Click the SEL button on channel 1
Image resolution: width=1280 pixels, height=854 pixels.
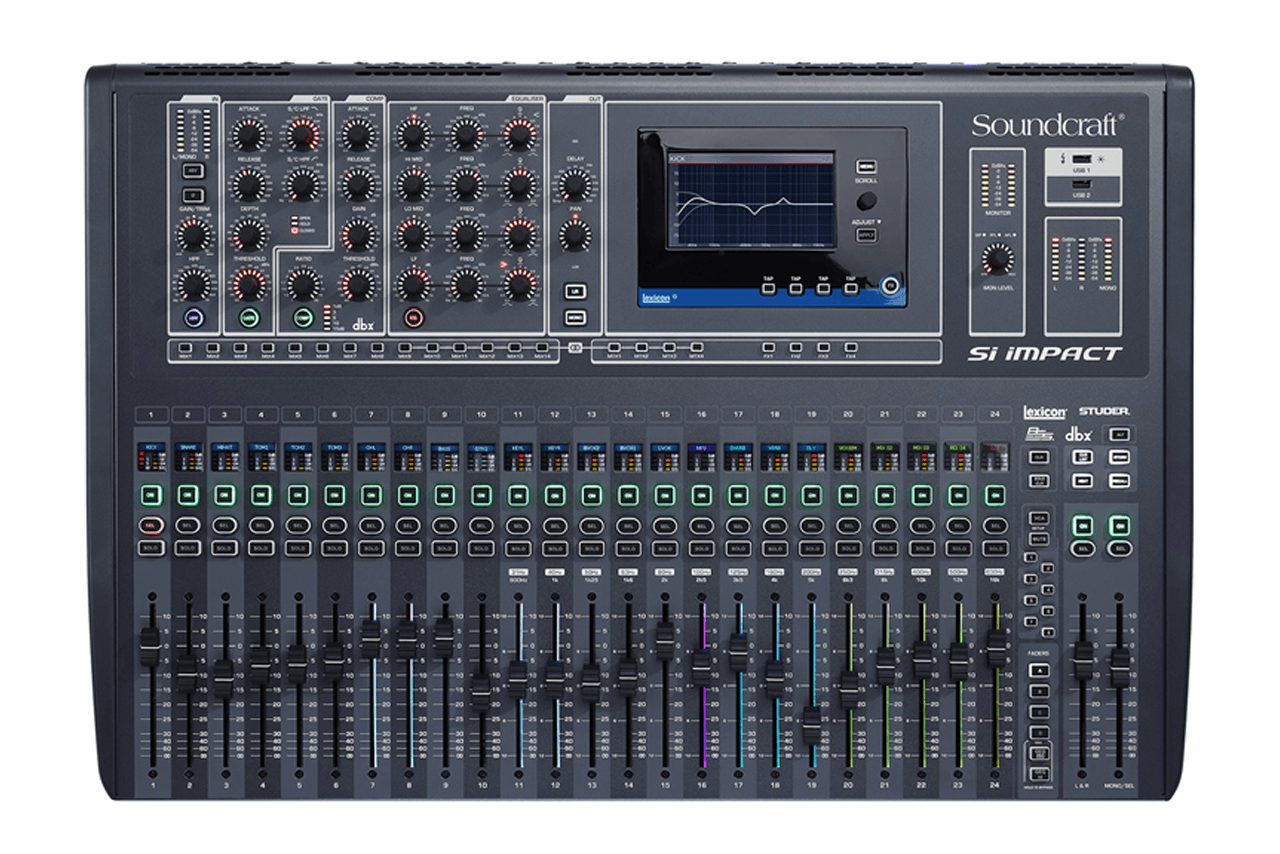coord(150,525)
